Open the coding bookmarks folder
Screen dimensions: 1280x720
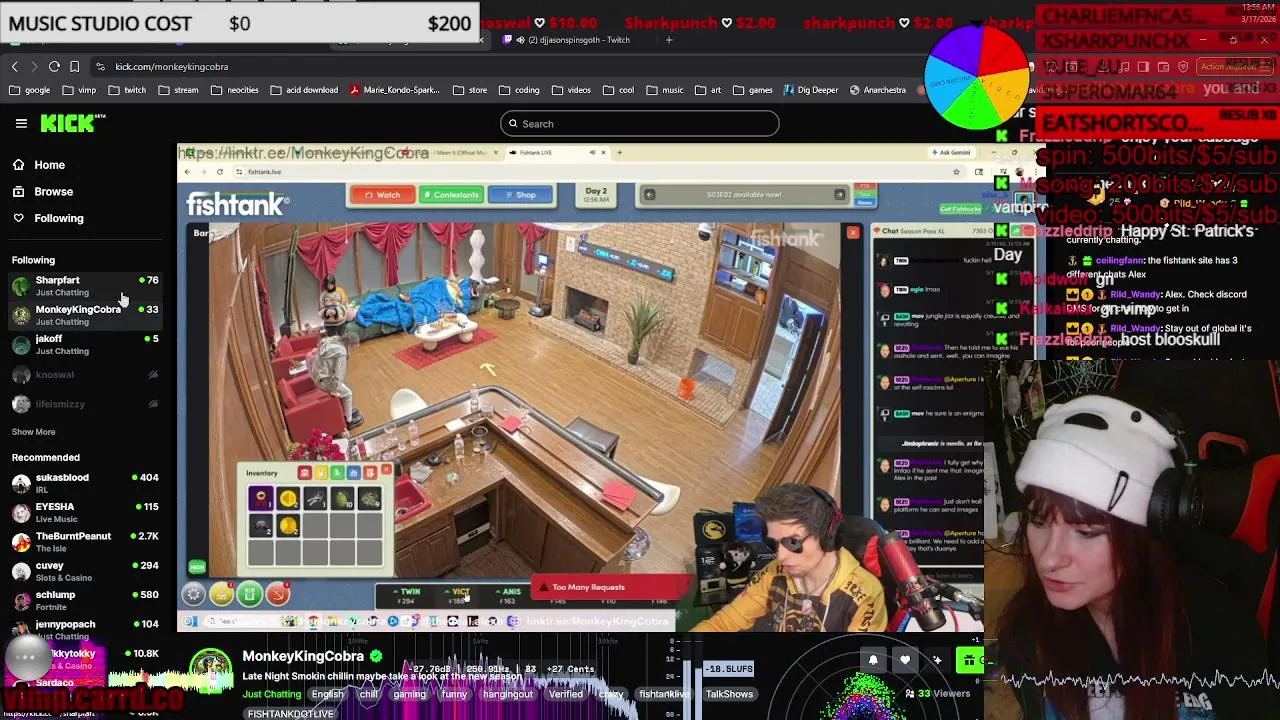point(519,90)
